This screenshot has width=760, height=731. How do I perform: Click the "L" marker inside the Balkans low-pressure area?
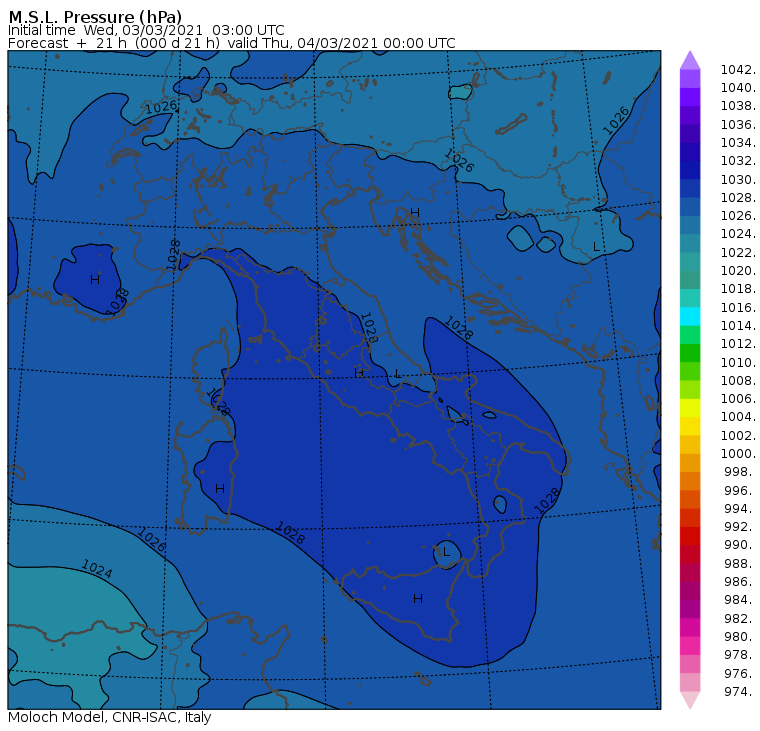(x=597, y=247)
